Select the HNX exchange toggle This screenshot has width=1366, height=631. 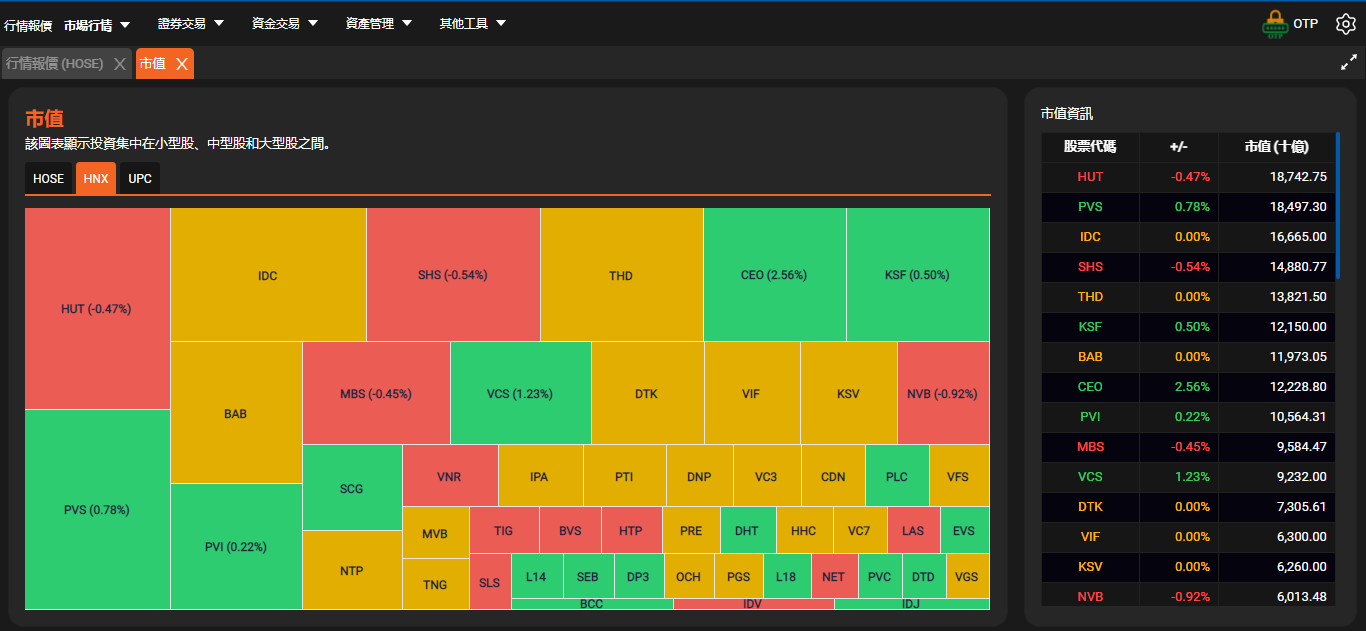(96, 179)
